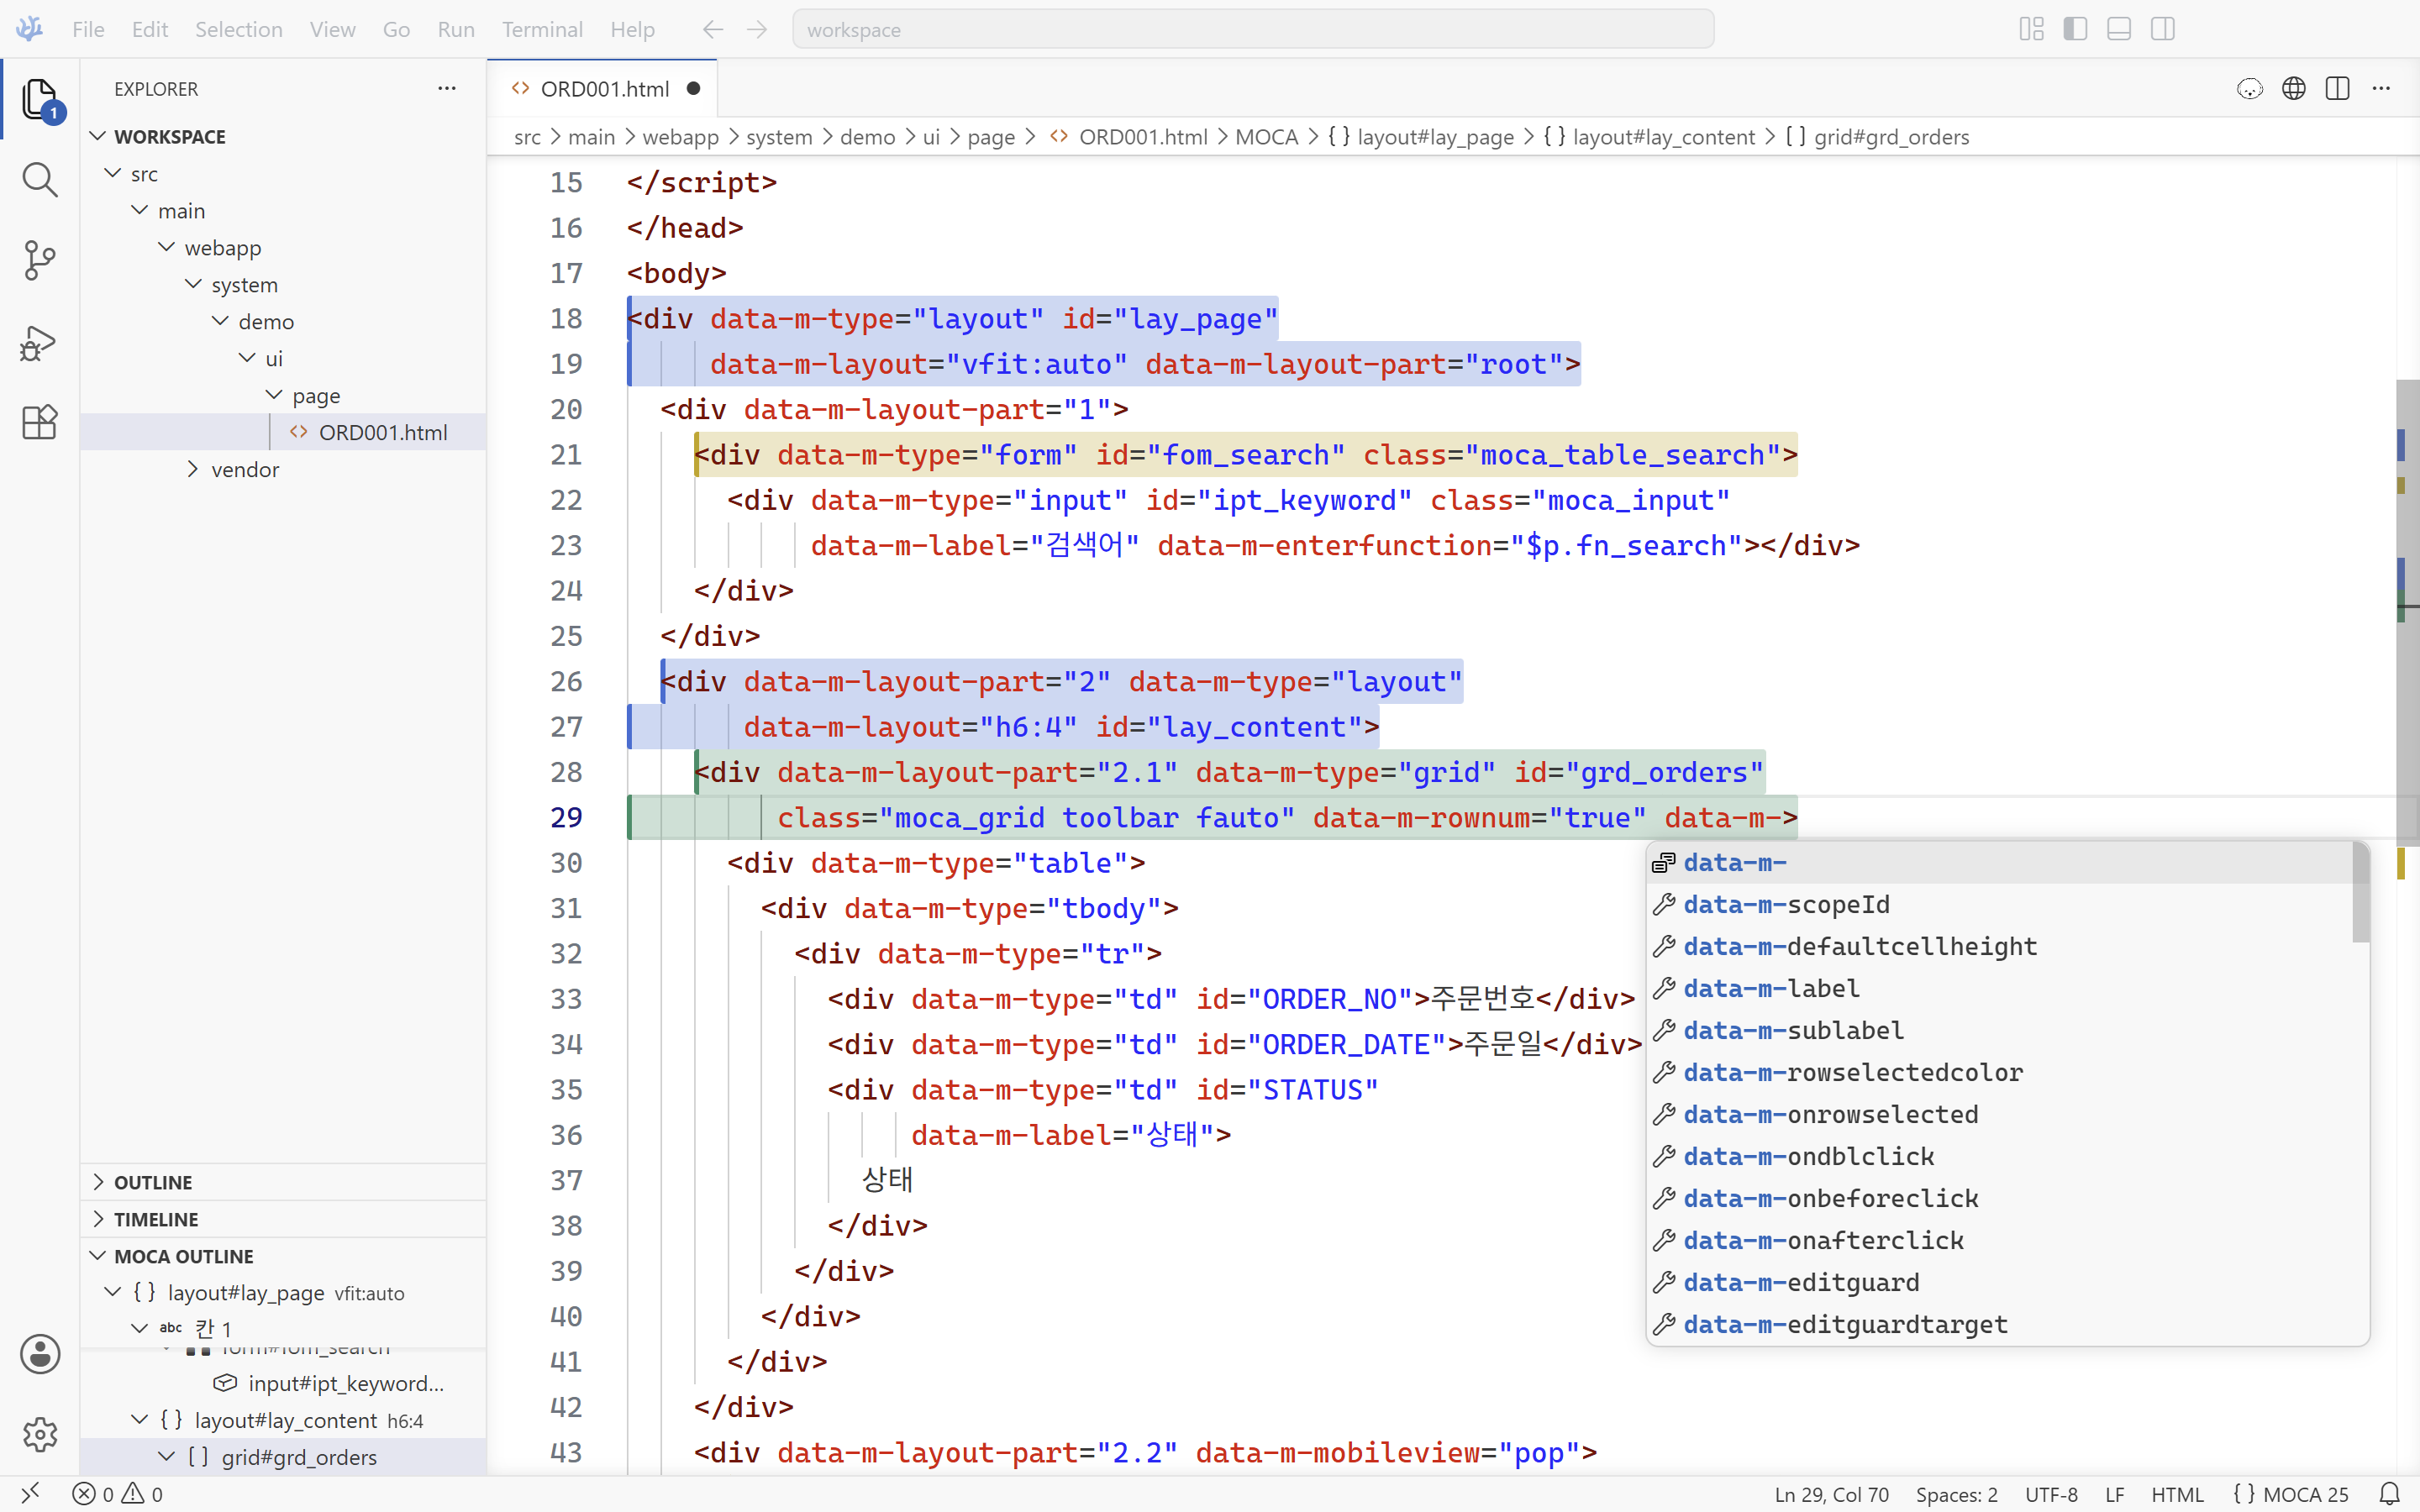The width and height of the screenshot is (2420, 1512).
Task: Open the Terminal menu
Action: (x=542, y=29)
